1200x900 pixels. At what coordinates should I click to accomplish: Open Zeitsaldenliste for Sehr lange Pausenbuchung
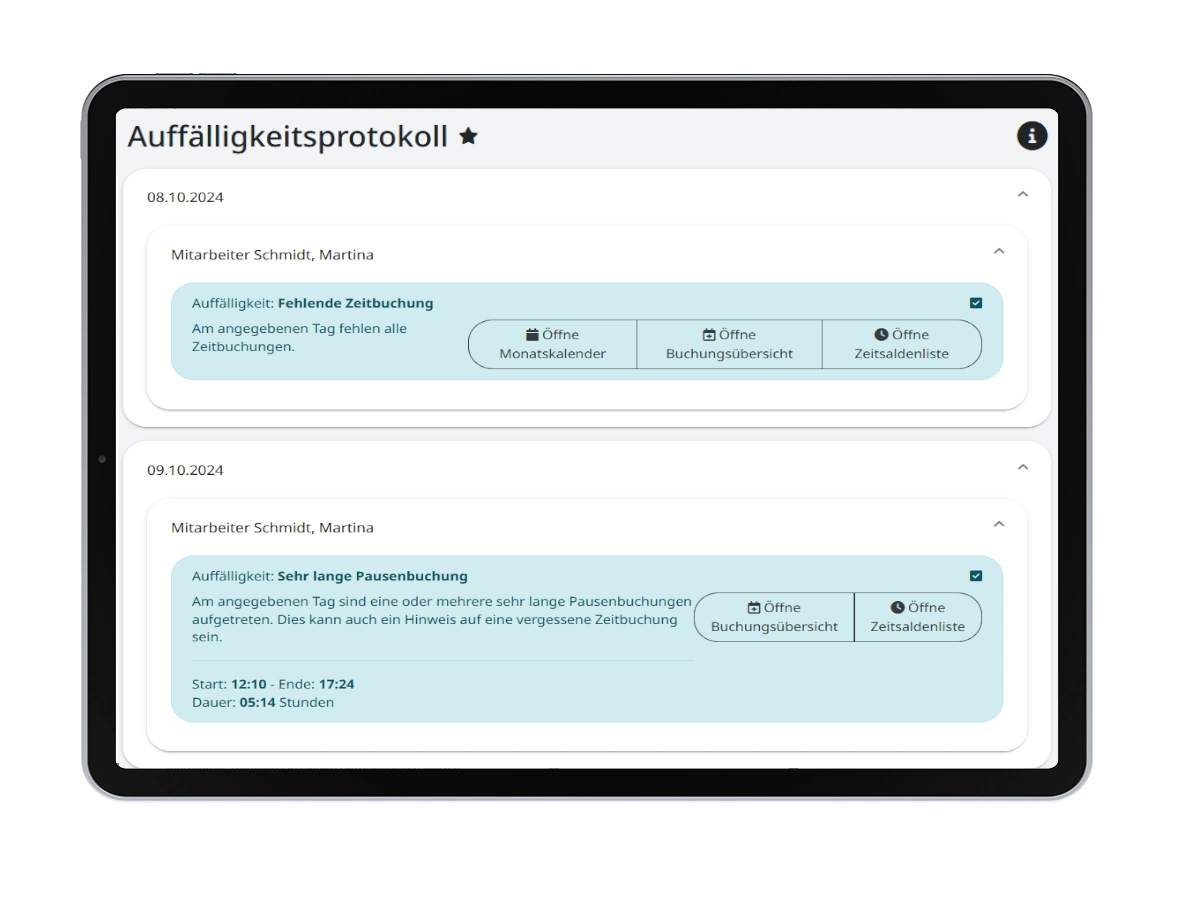click(917, 617)
